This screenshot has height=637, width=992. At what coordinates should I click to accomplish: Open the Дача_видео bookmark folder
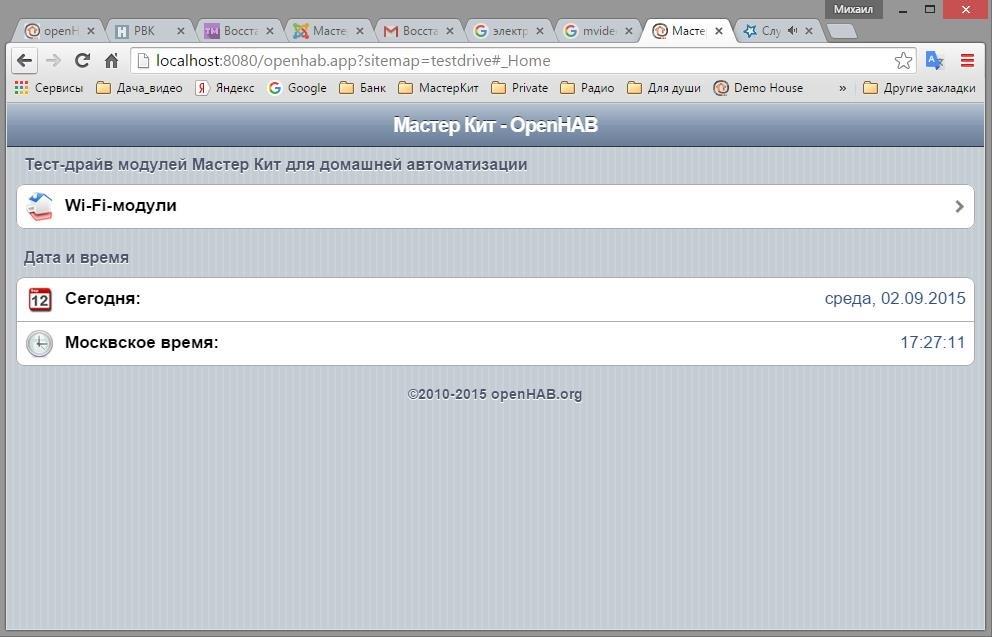(139, 88)
